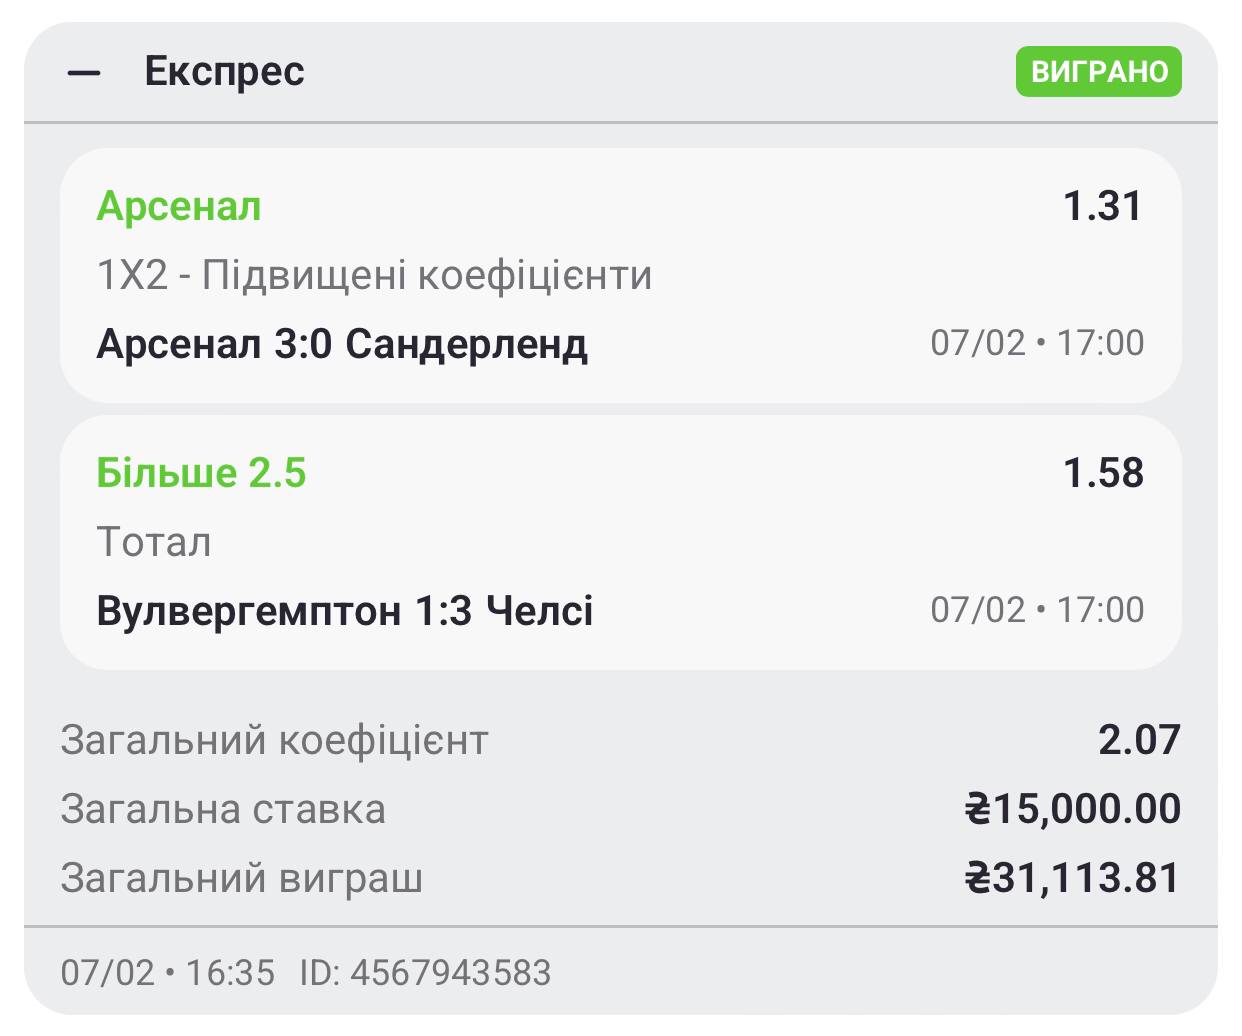The image size is (1242, 1036).
Task: Click the Тотал market label
Action: (154, 542)
